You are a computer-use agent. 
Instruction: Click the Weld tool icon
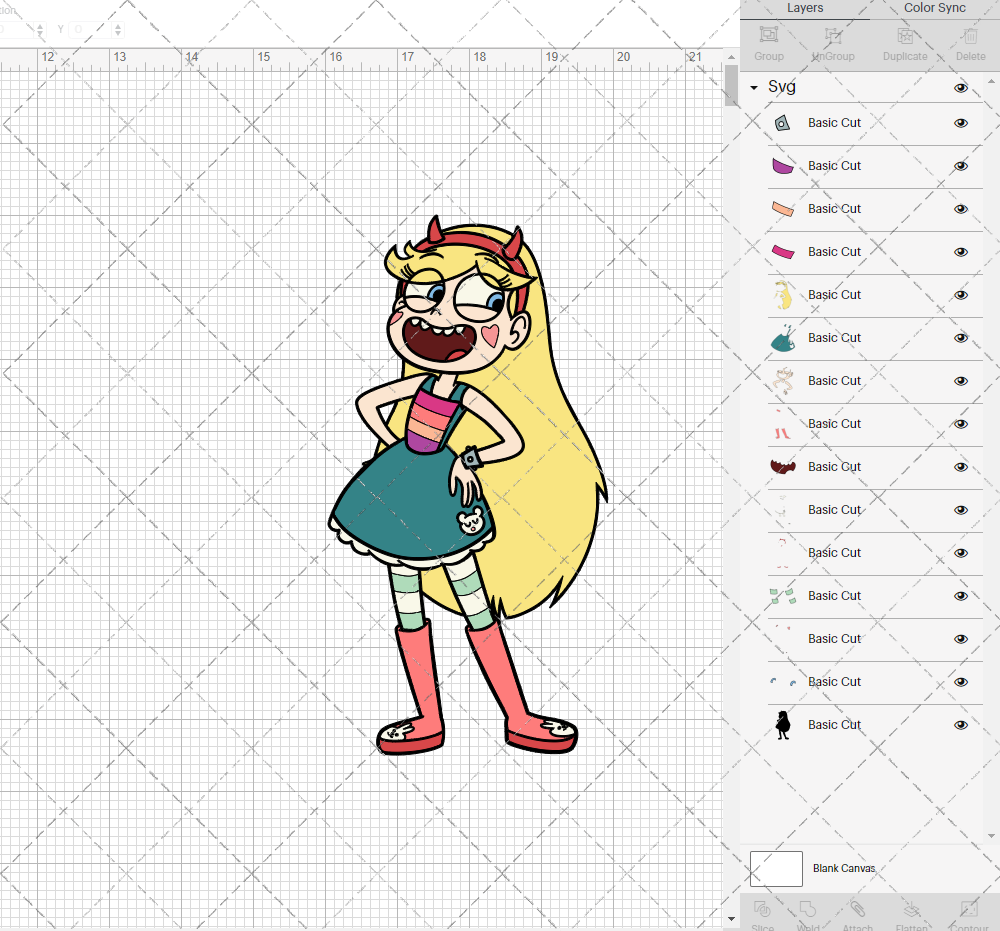(x=808, y=909)
